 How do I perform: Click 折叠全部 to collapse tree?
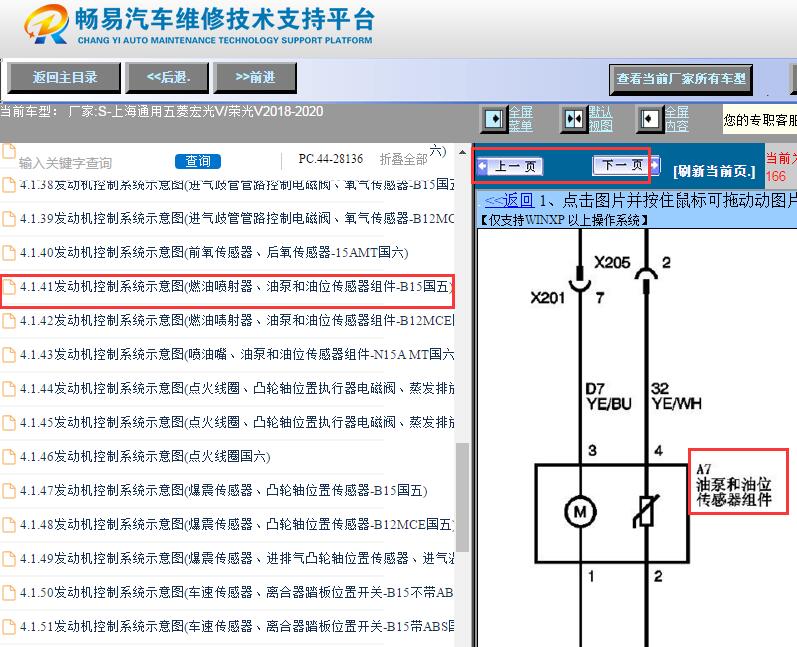[x=404, y=160]
